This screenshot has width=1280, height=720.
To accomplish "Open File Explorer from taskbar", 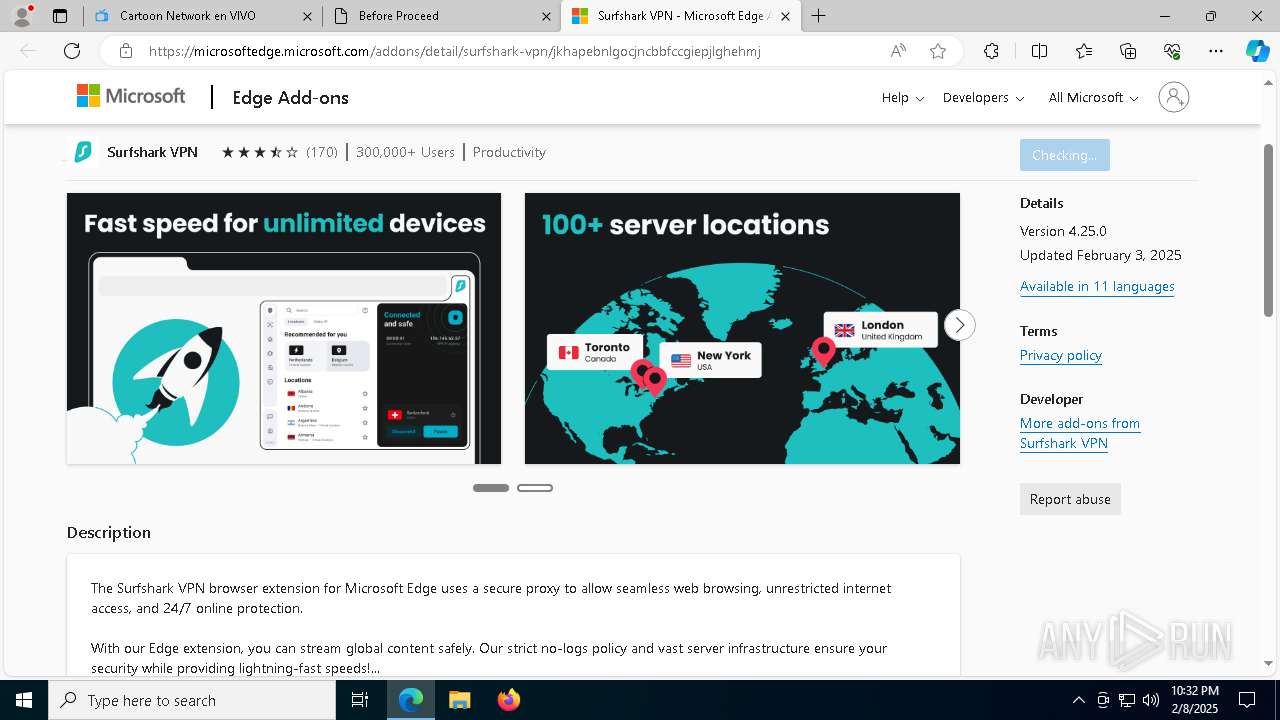I will click(x=459, y=700).
